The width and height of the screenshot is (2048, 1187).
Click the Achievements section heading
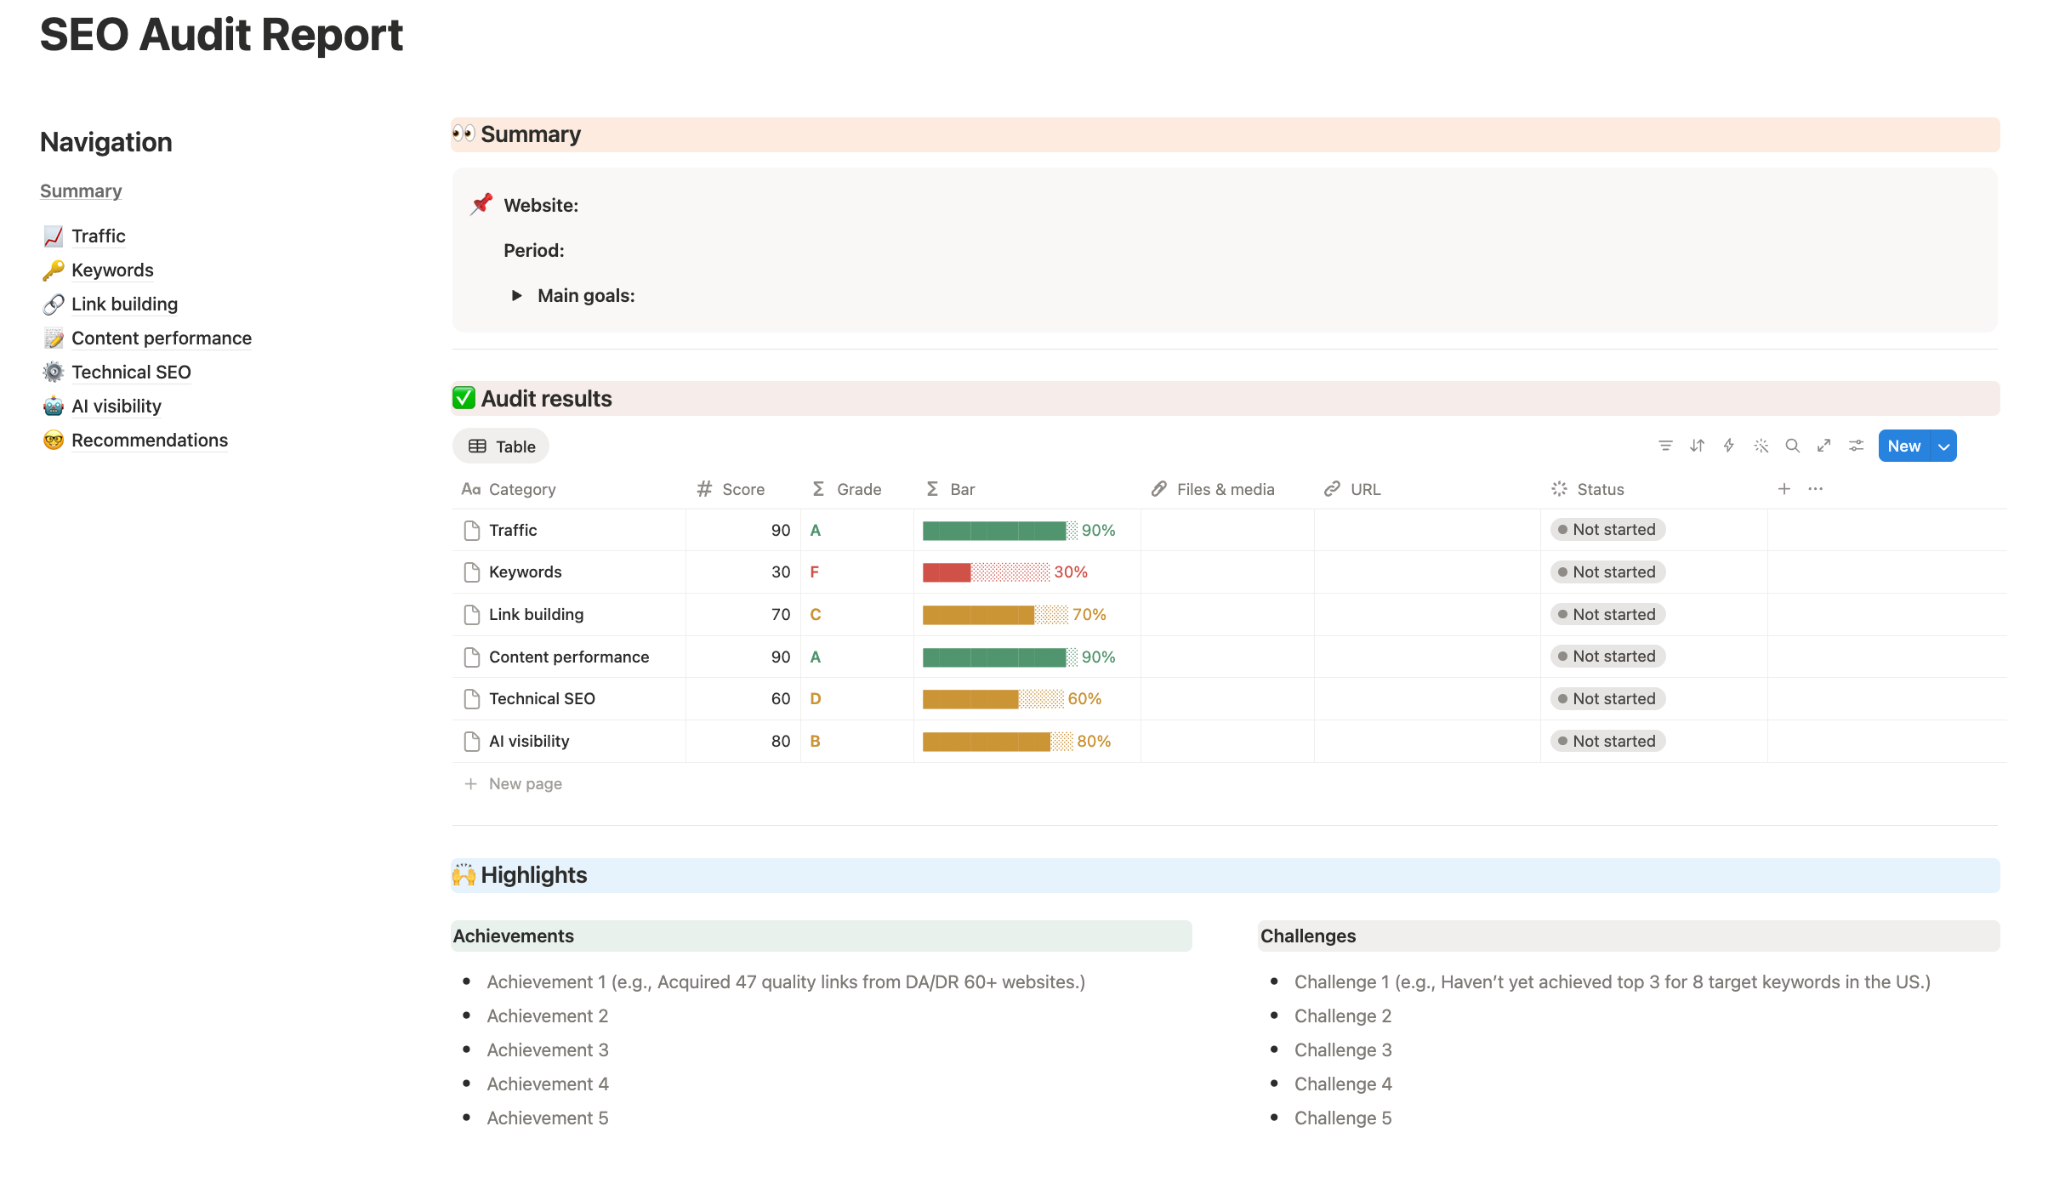tap(513, 936)
